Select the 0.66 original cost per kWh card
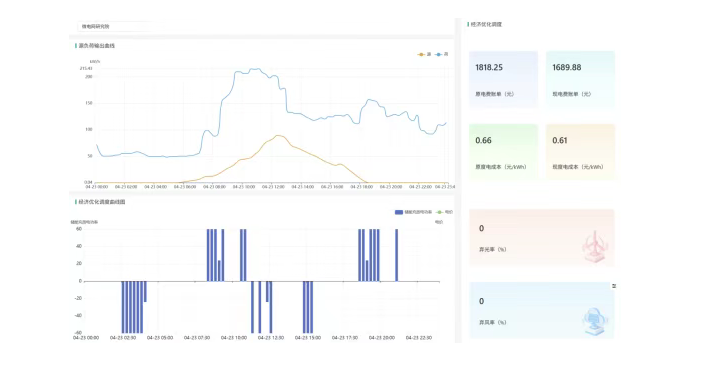The height and width of the screenshot is (365, 701). [503, 152]
